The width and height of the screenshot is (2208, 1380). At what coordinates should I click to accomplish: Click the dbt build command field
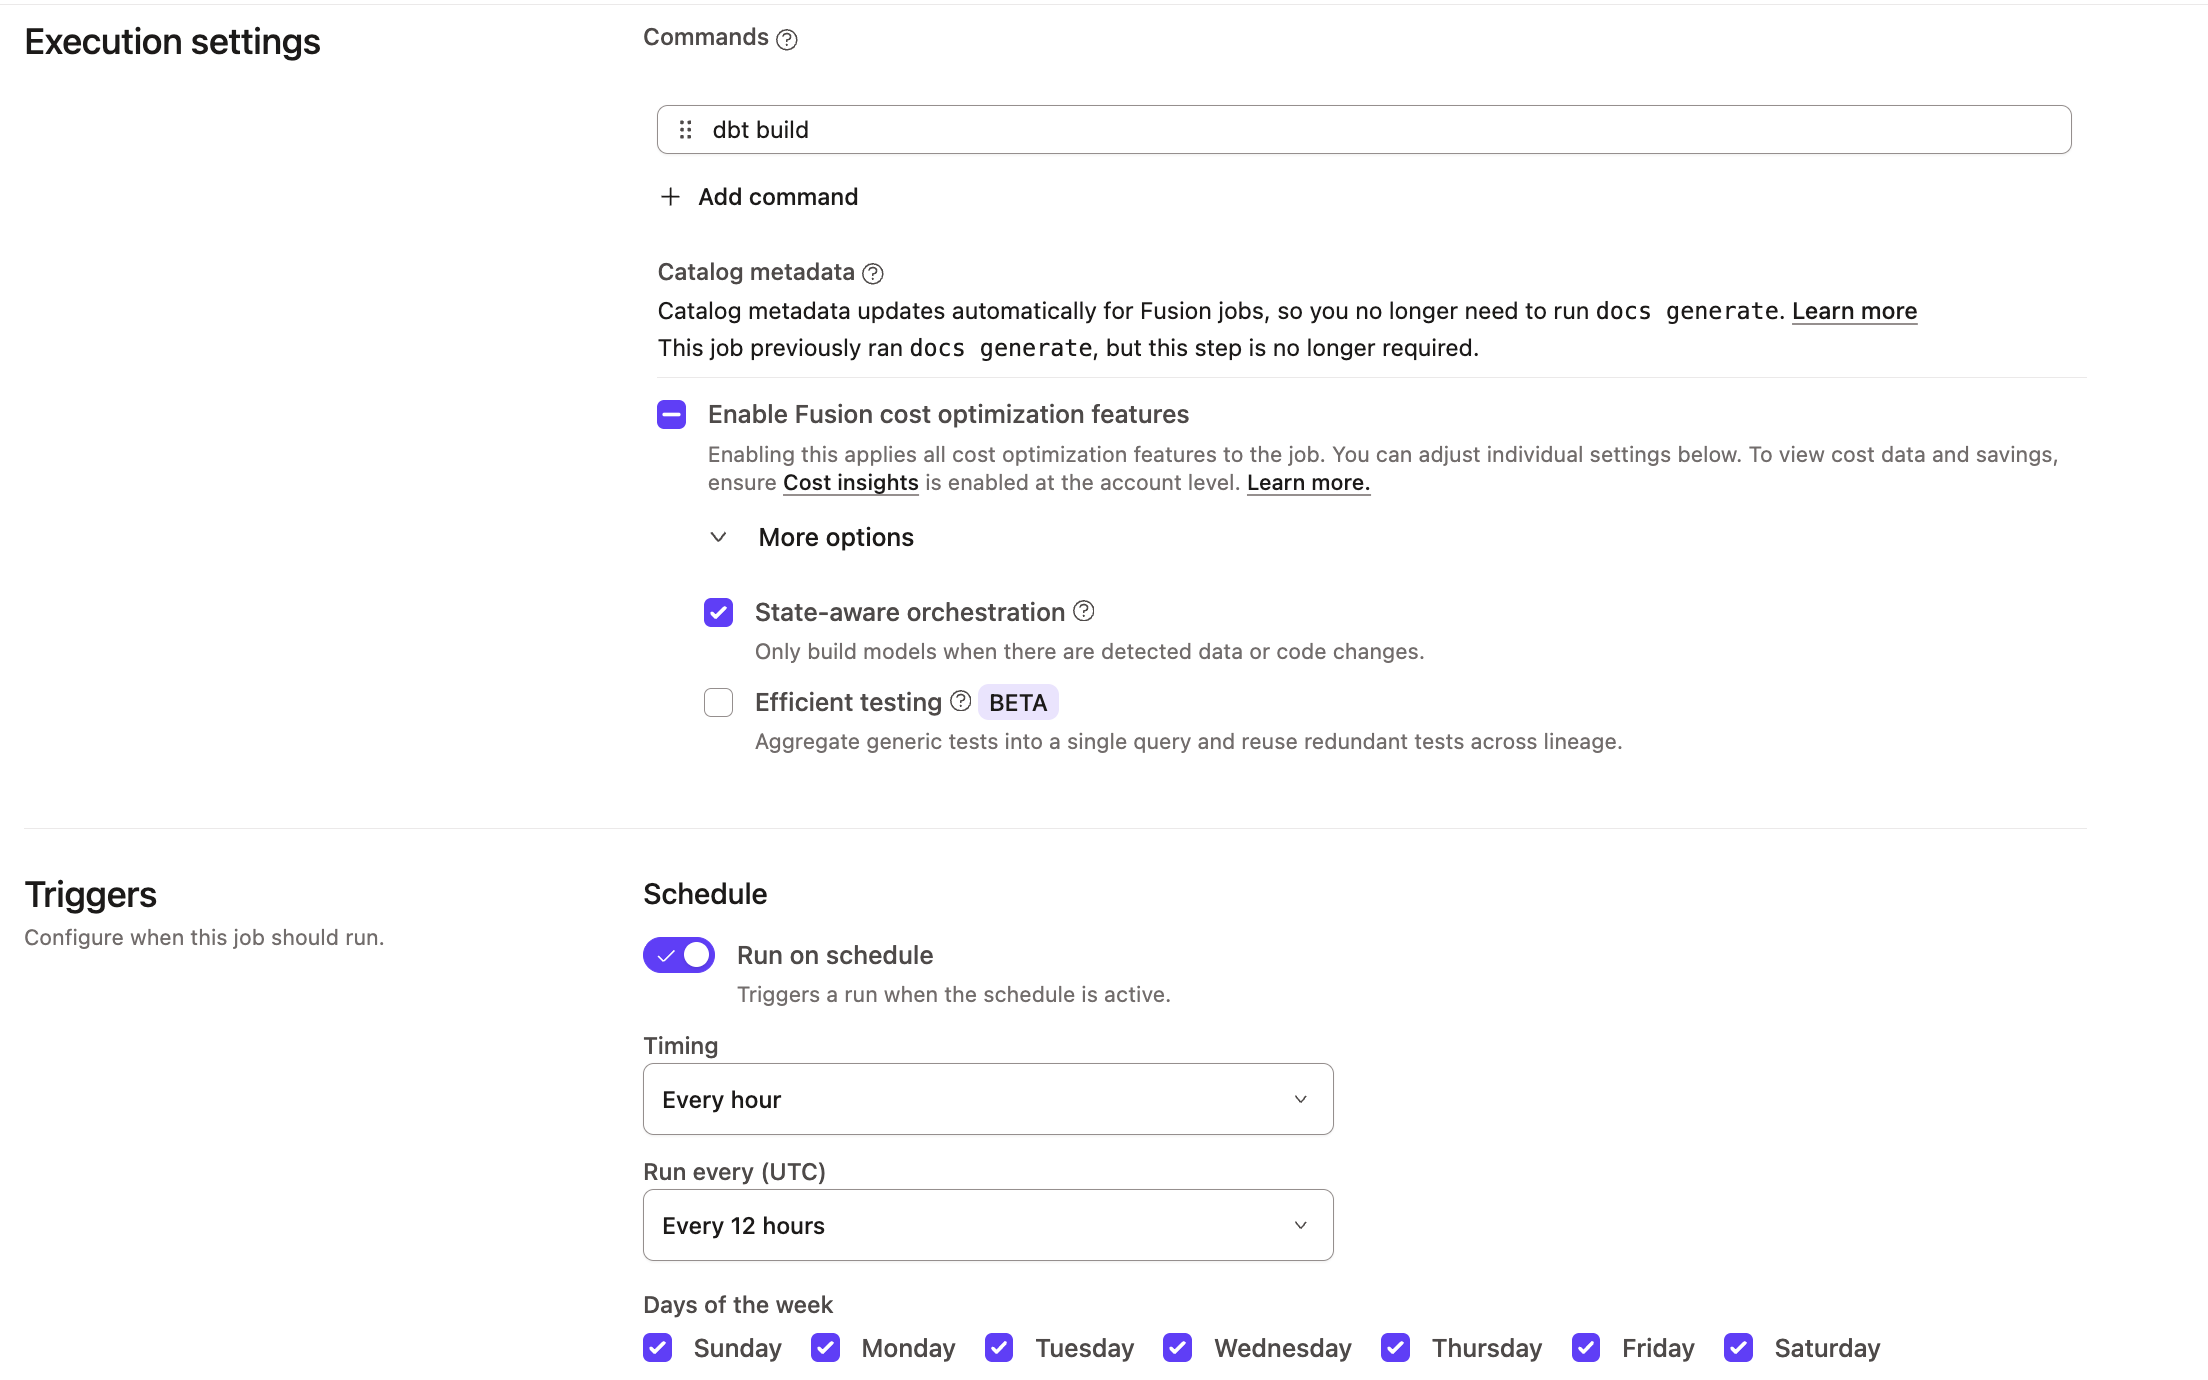pos(1364,130)
